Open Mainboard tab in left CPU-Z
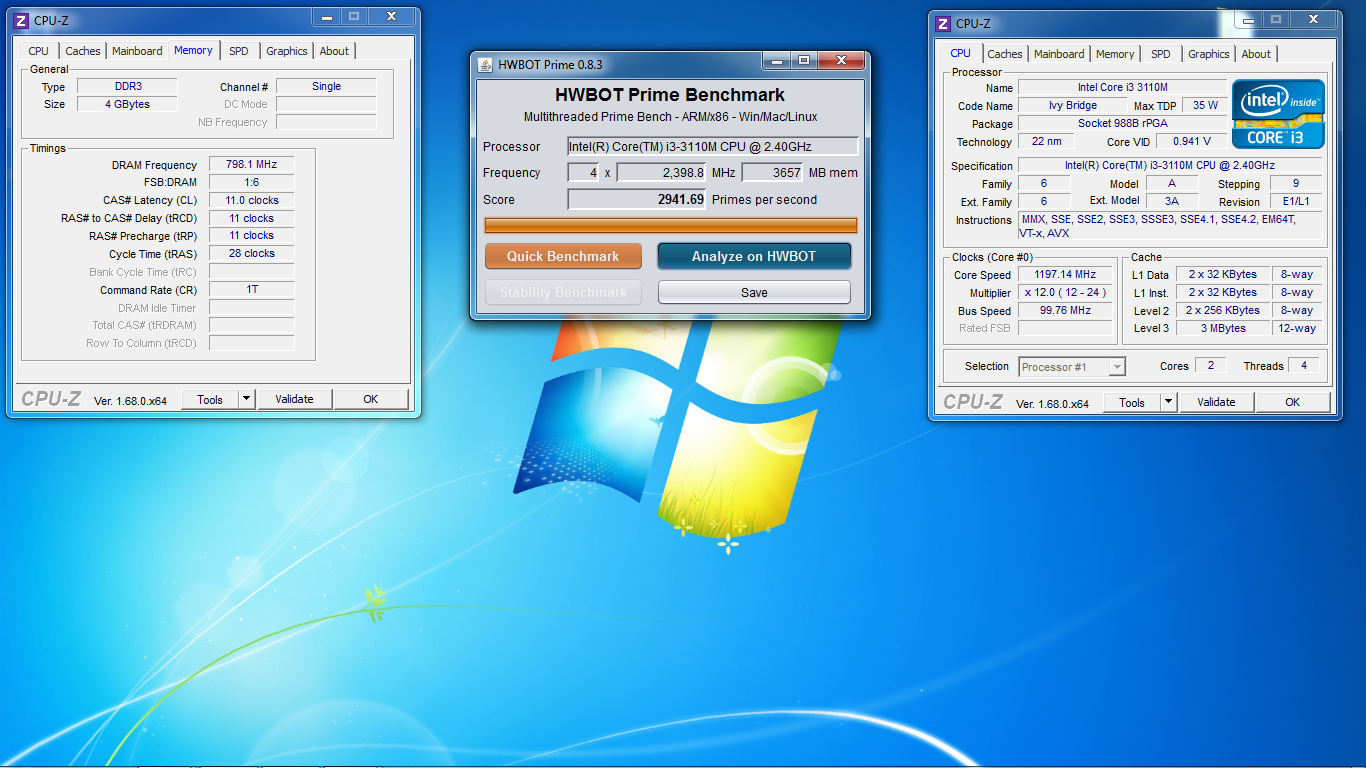The image size is (1366, 768). coord(137,51)
